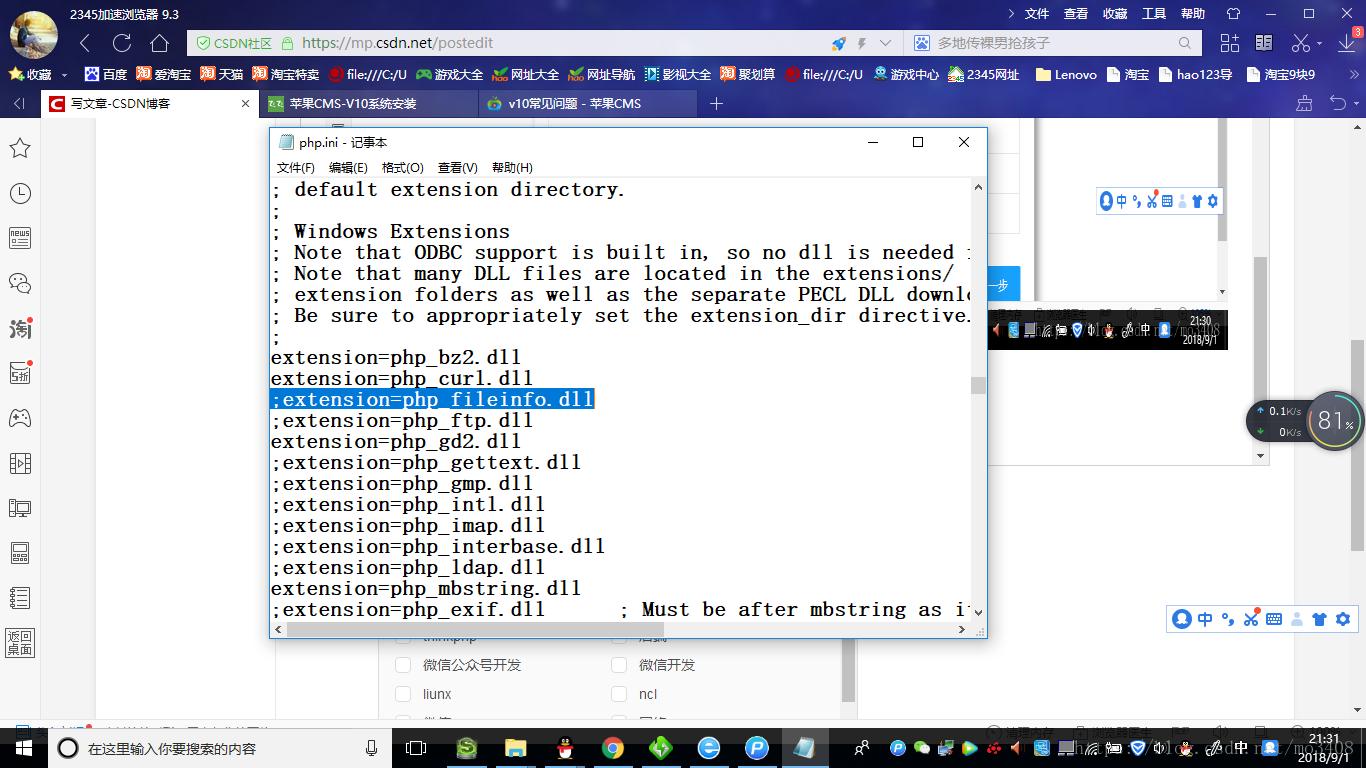Screen dimensions: 1366x768
Task: Expand the address bar dropdown chevron
Action: [885, 43]
